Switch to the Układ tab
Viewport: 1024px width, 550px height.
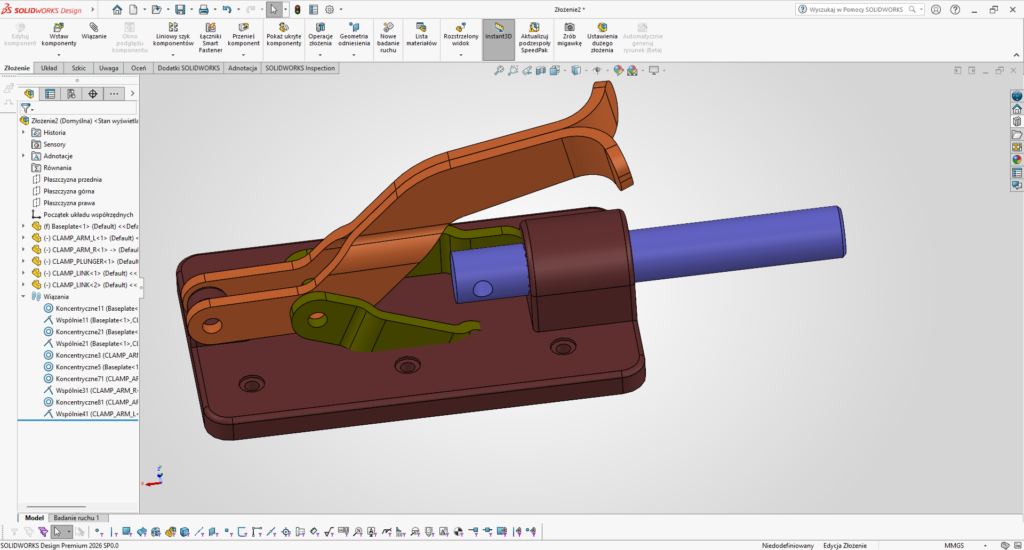tap(49, 68)
